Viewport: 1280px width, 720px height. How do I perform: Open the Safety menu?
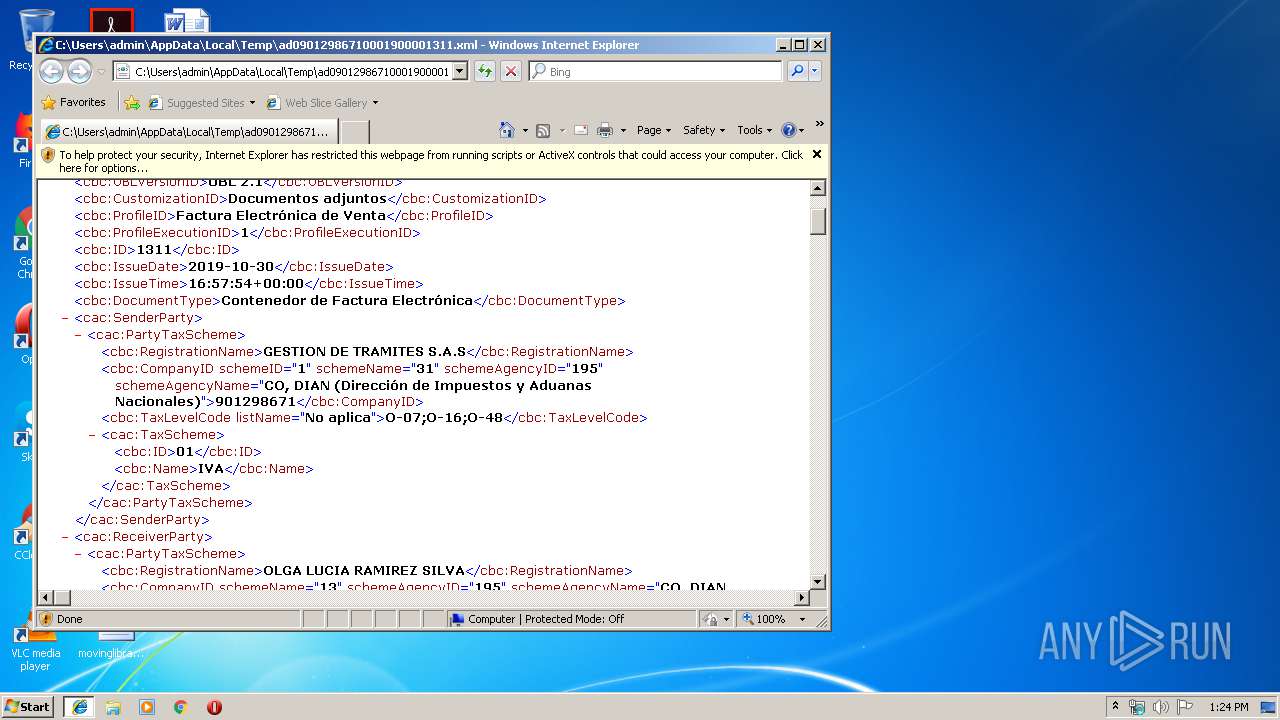click(x=704, y=130)
